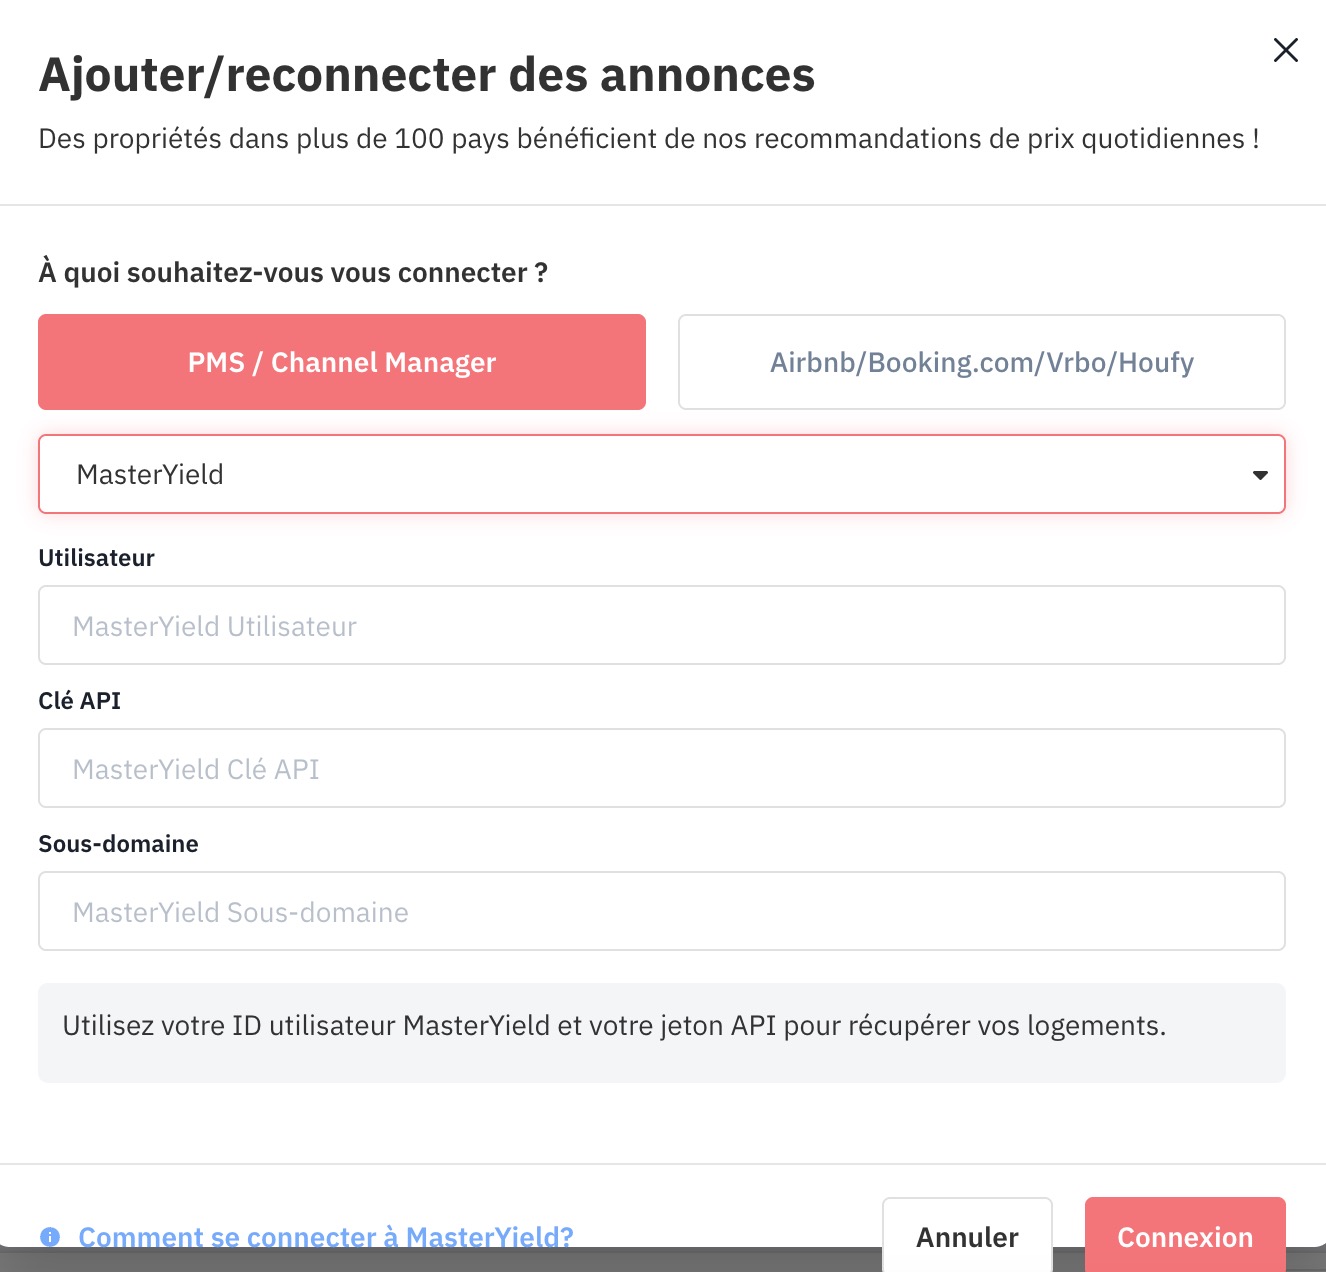
Task: Click the Clé API field label
Action: click(80, 701)
